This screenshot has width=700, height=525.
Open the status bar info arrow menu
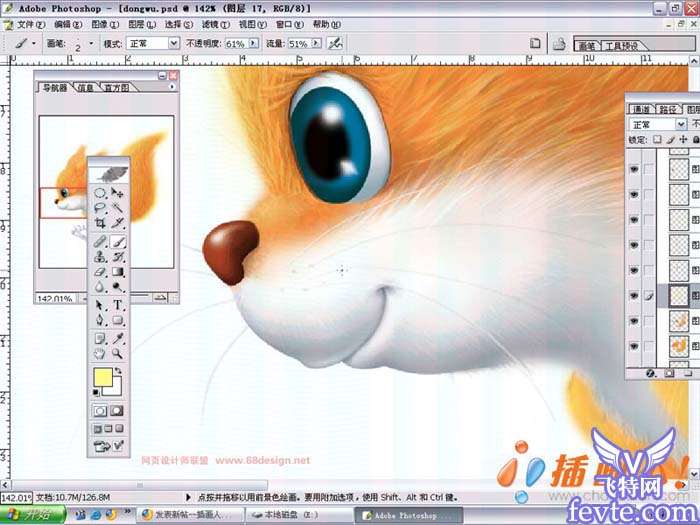[x=188, y=497]
